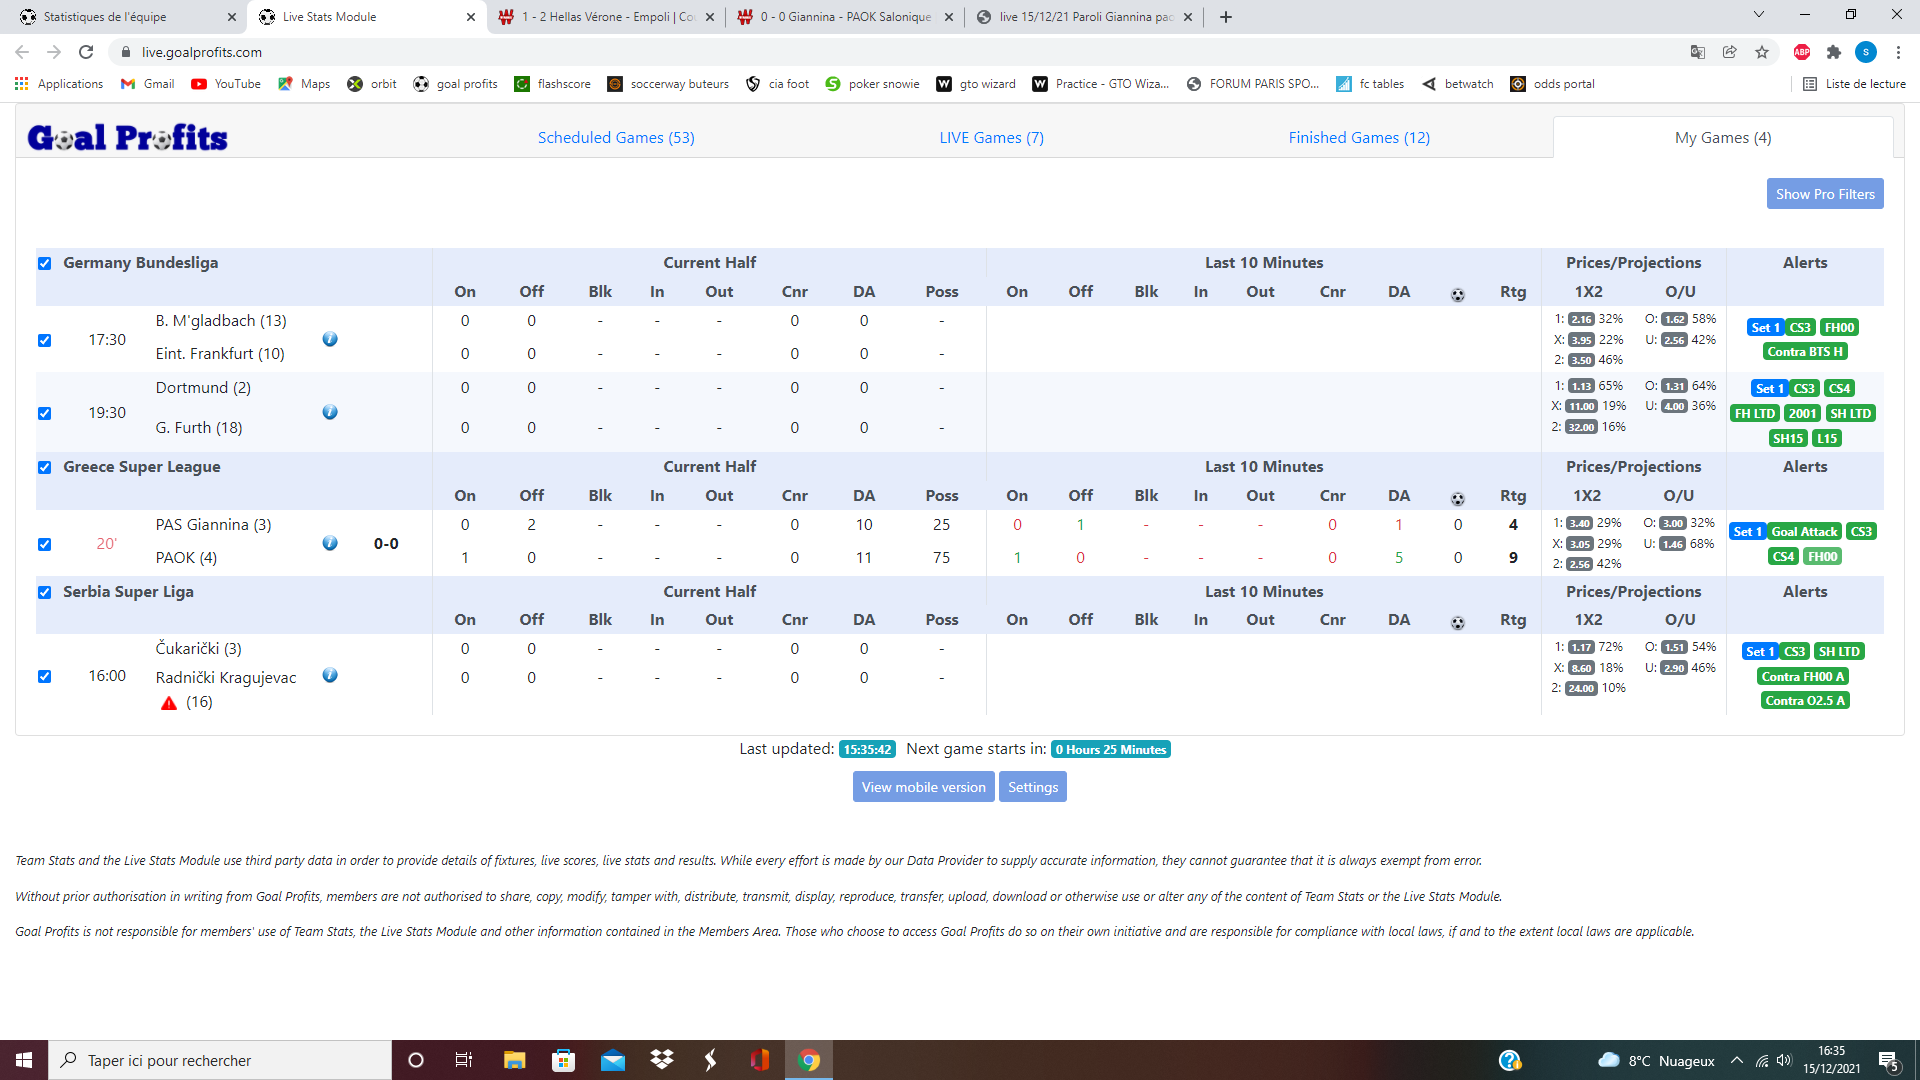Open new browser tab with plus icon
Viewport: 1920px width, 1080px height.
pos(1226,17)
